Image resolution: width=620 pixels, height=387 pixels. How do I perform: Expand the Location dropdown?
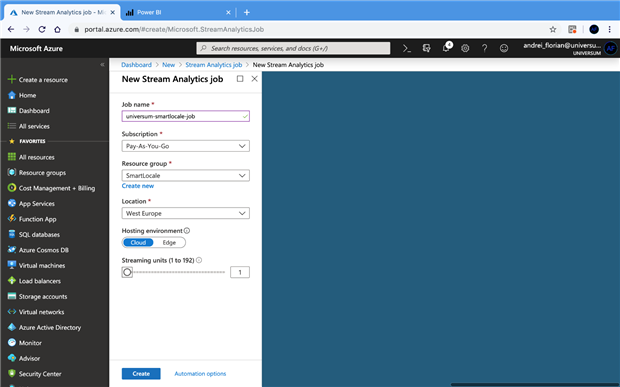pyautogui.click(x=185, y=213)
